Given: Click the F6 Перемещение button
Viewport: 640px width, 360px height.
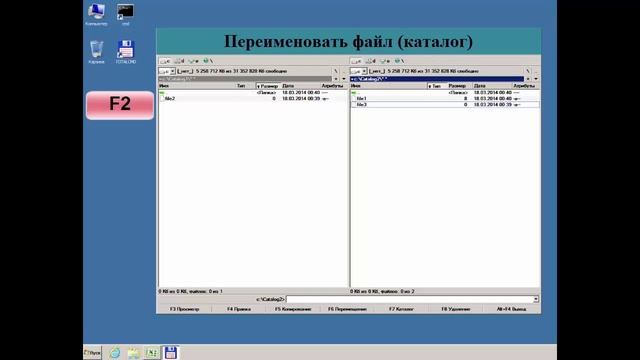Looking at the screenshot, I should click(347, 309).
